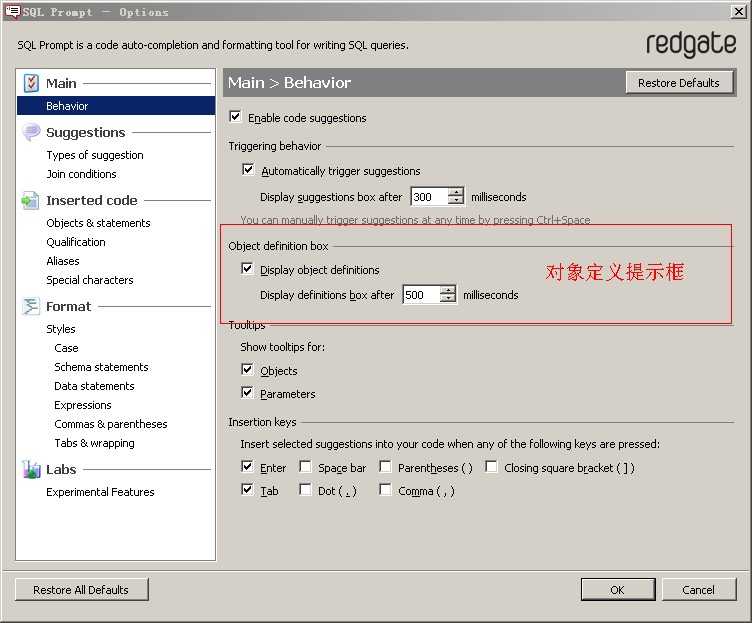Image resolution: width=752 pixels, height=623 pixels.
Task: Toggle Display object definitions checkbox
Action: 247,269
